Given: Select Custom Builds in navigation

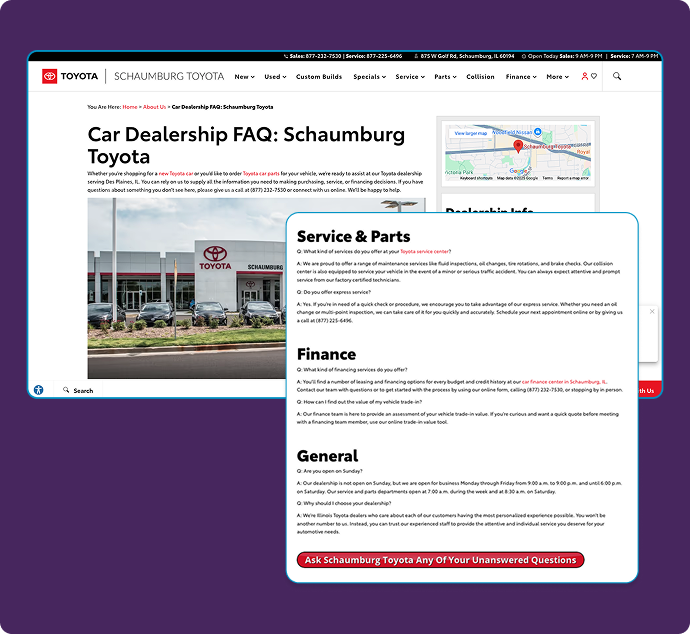Looking at the screenshot, I should click(x=319, y=77).
